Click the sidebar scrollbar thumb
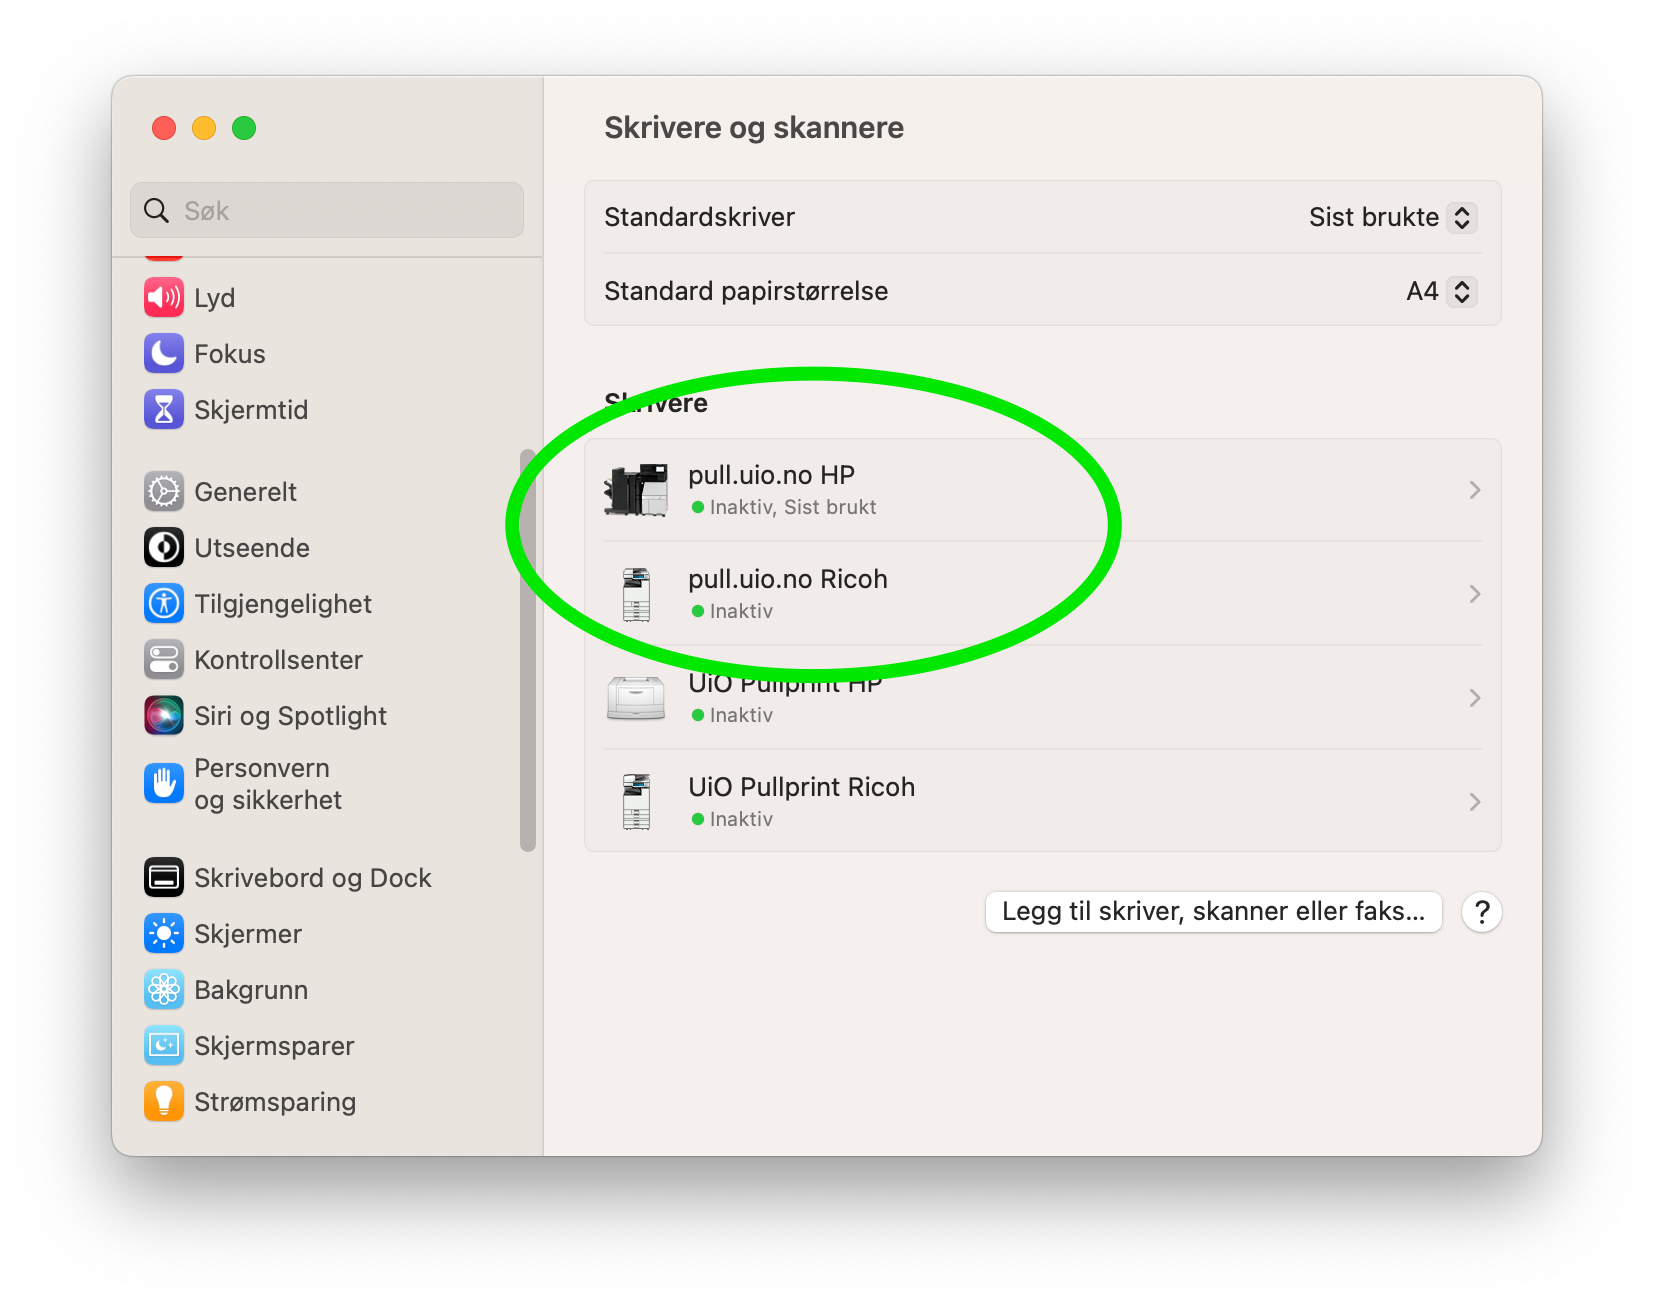Viewport: 1654px width, 1304px height. 528,650
